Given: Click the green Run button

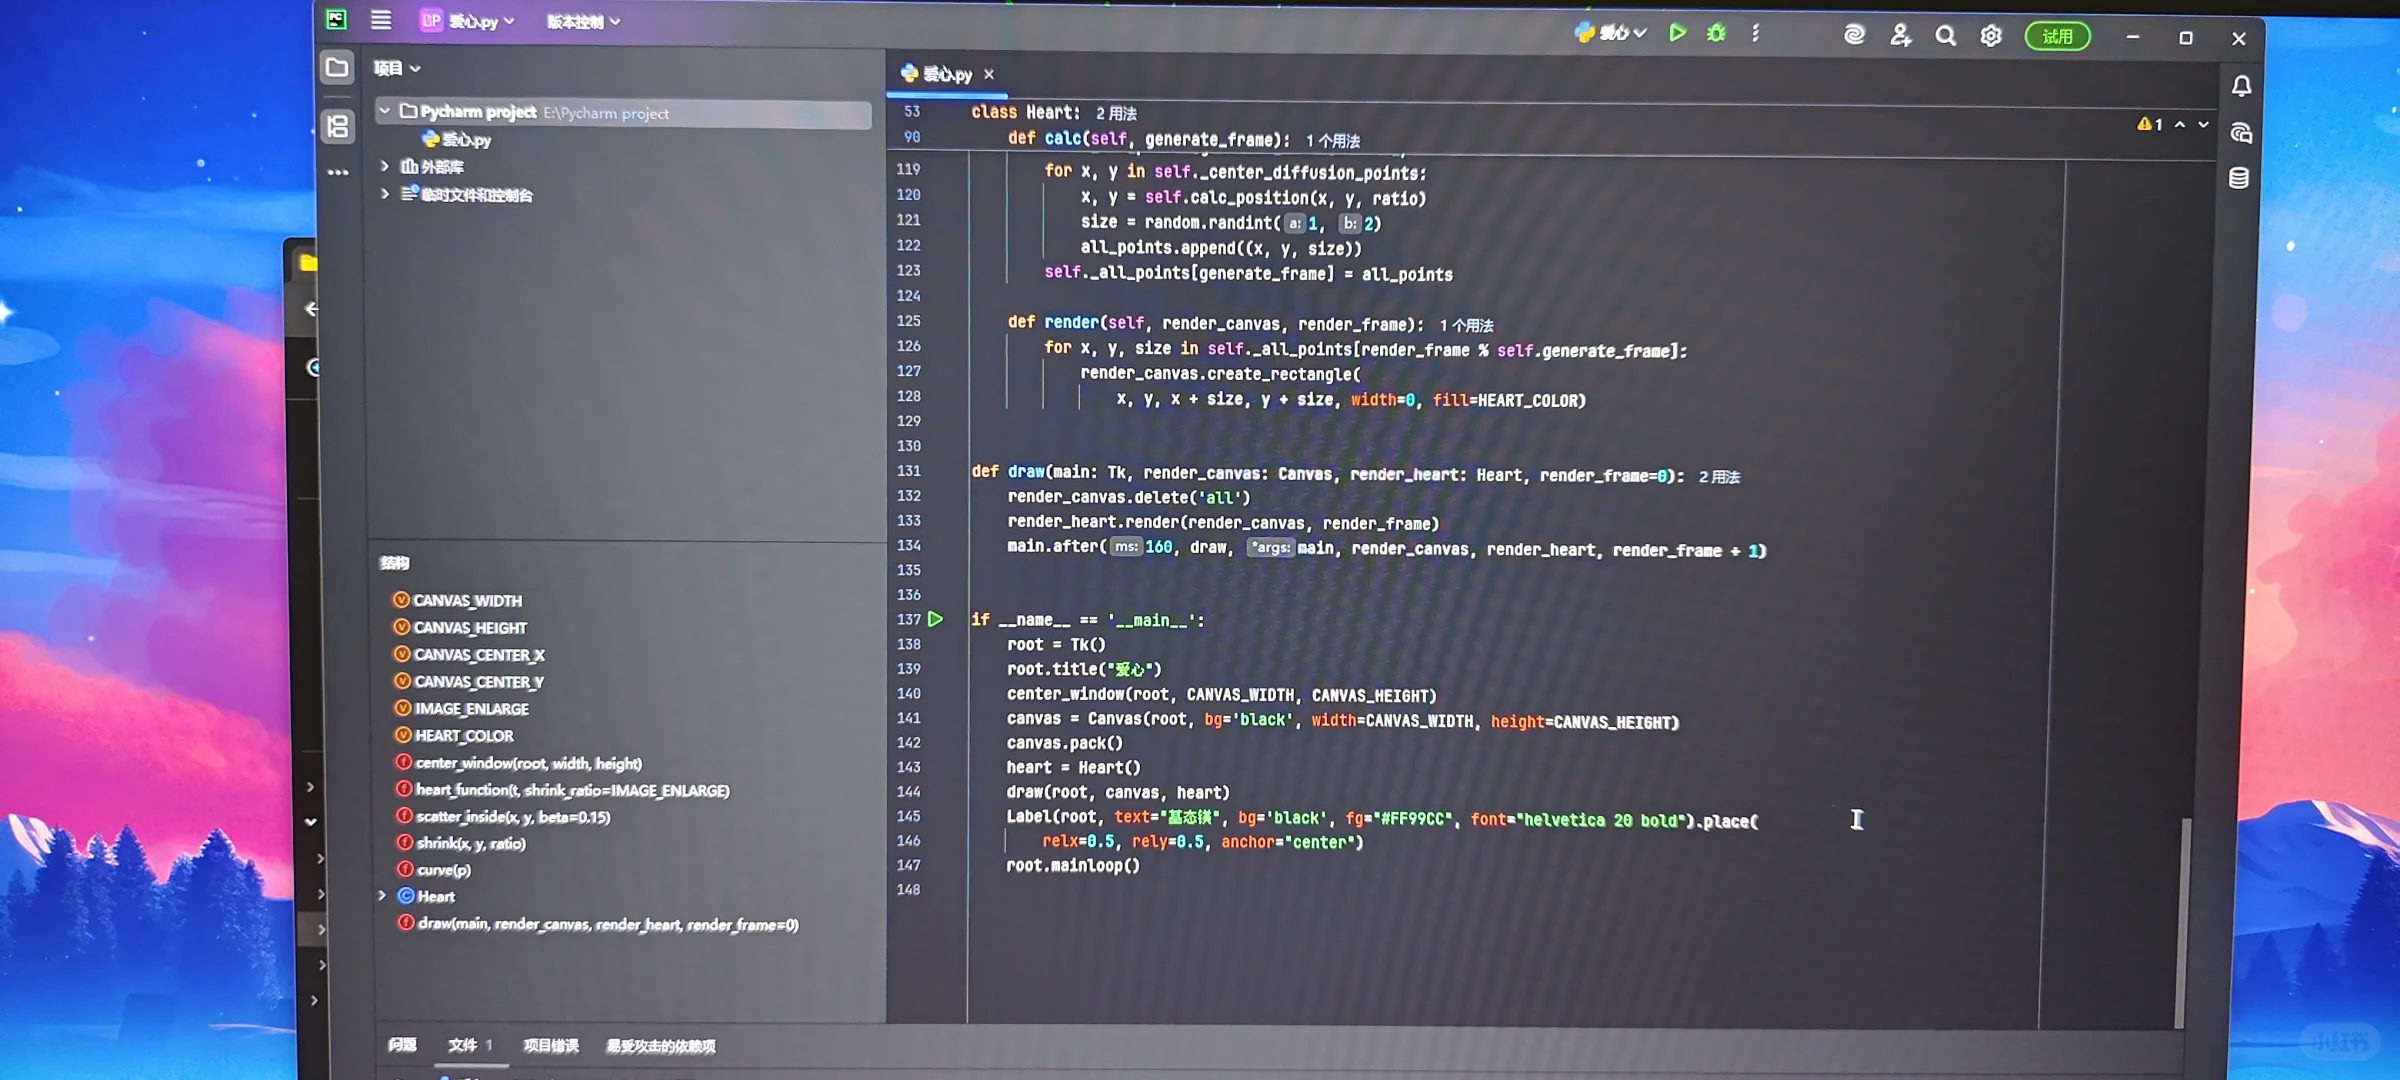Looking at the screenshot, I should point(1677,33).
